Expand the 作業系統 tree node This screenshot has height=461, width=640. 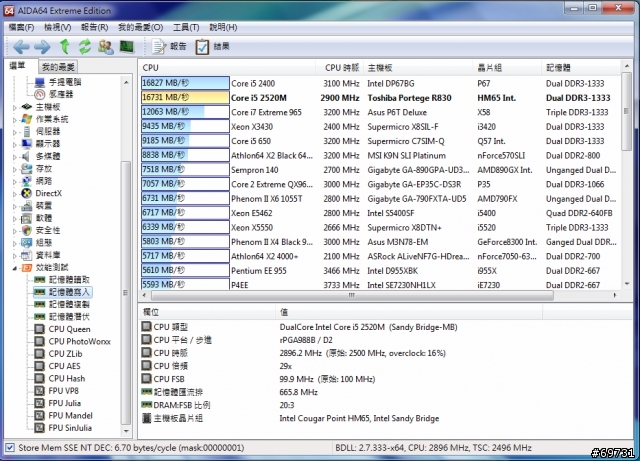(15, 120)
